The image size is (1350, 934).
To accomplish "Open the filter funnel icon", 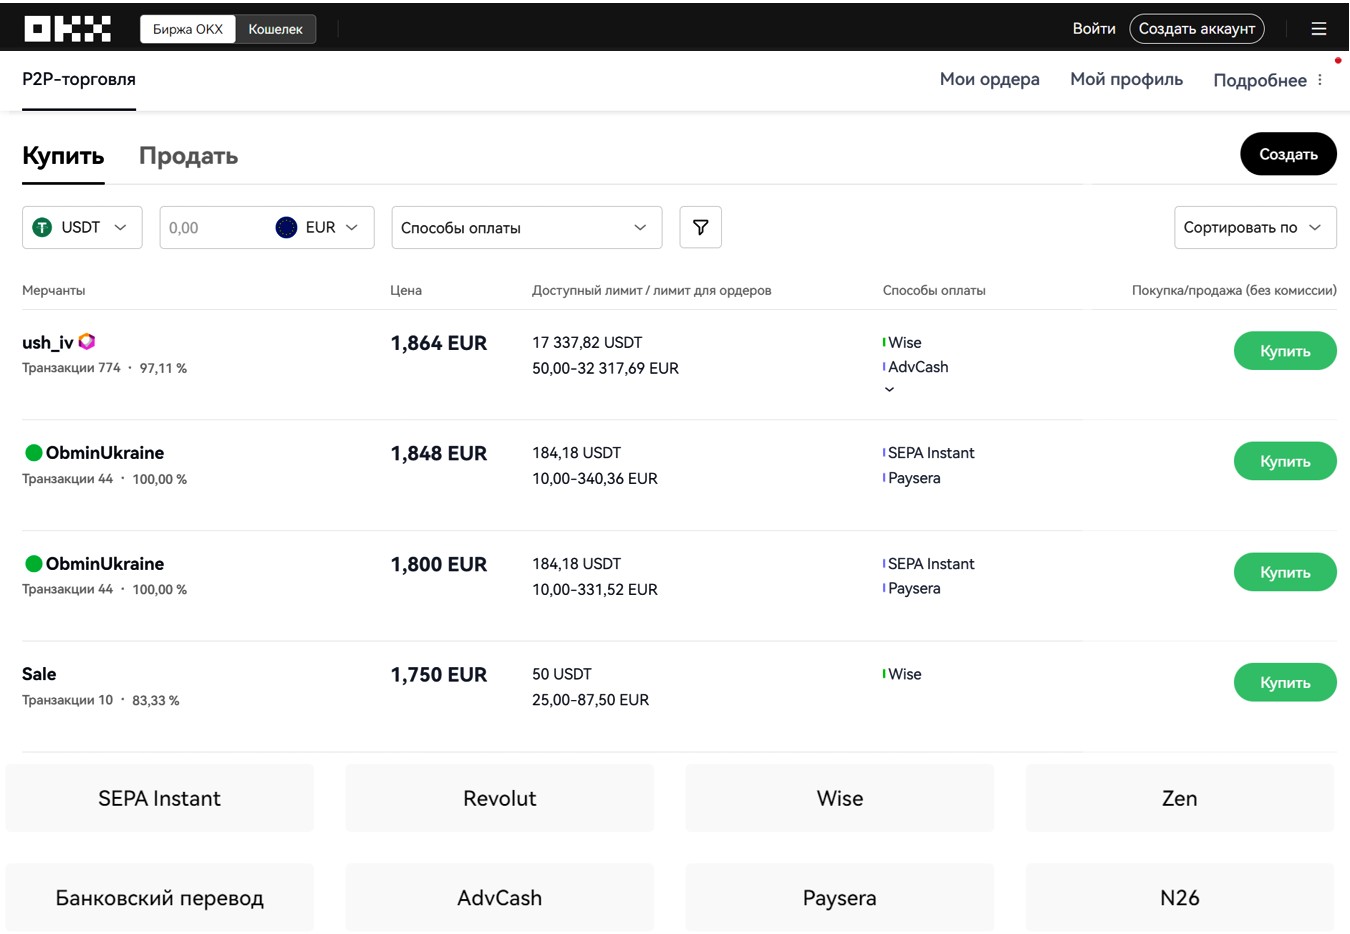I will [x=700, y=227].
